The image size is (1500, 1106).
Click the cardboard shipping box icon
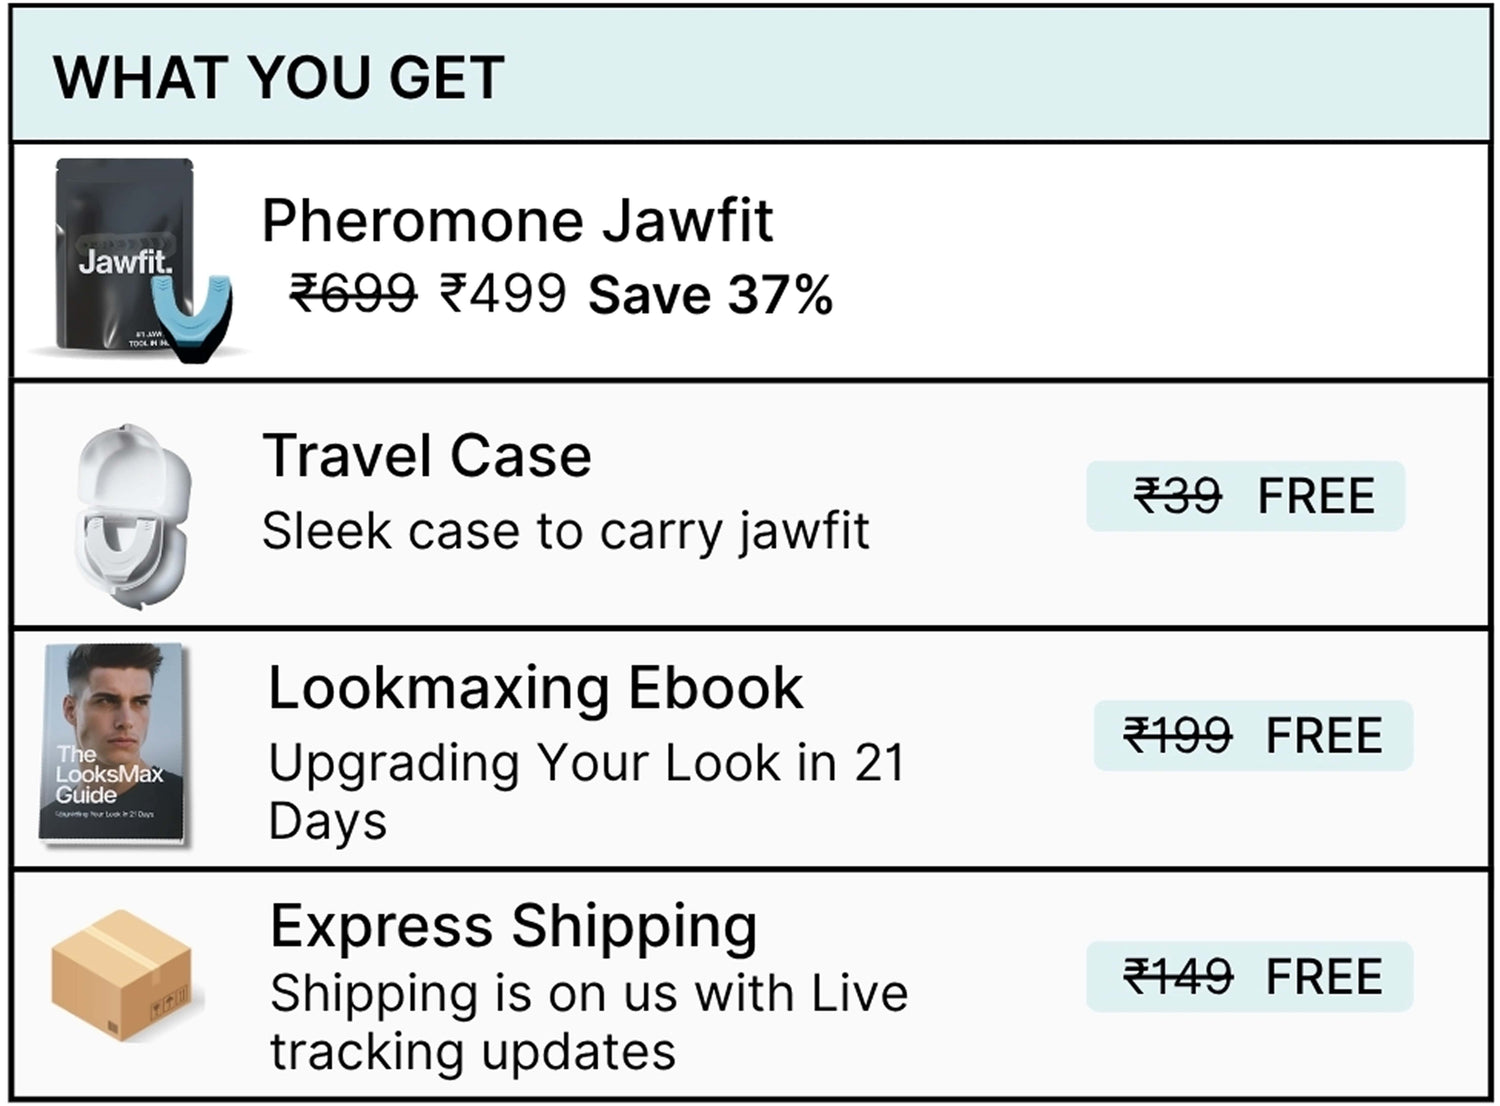point(125,975)
